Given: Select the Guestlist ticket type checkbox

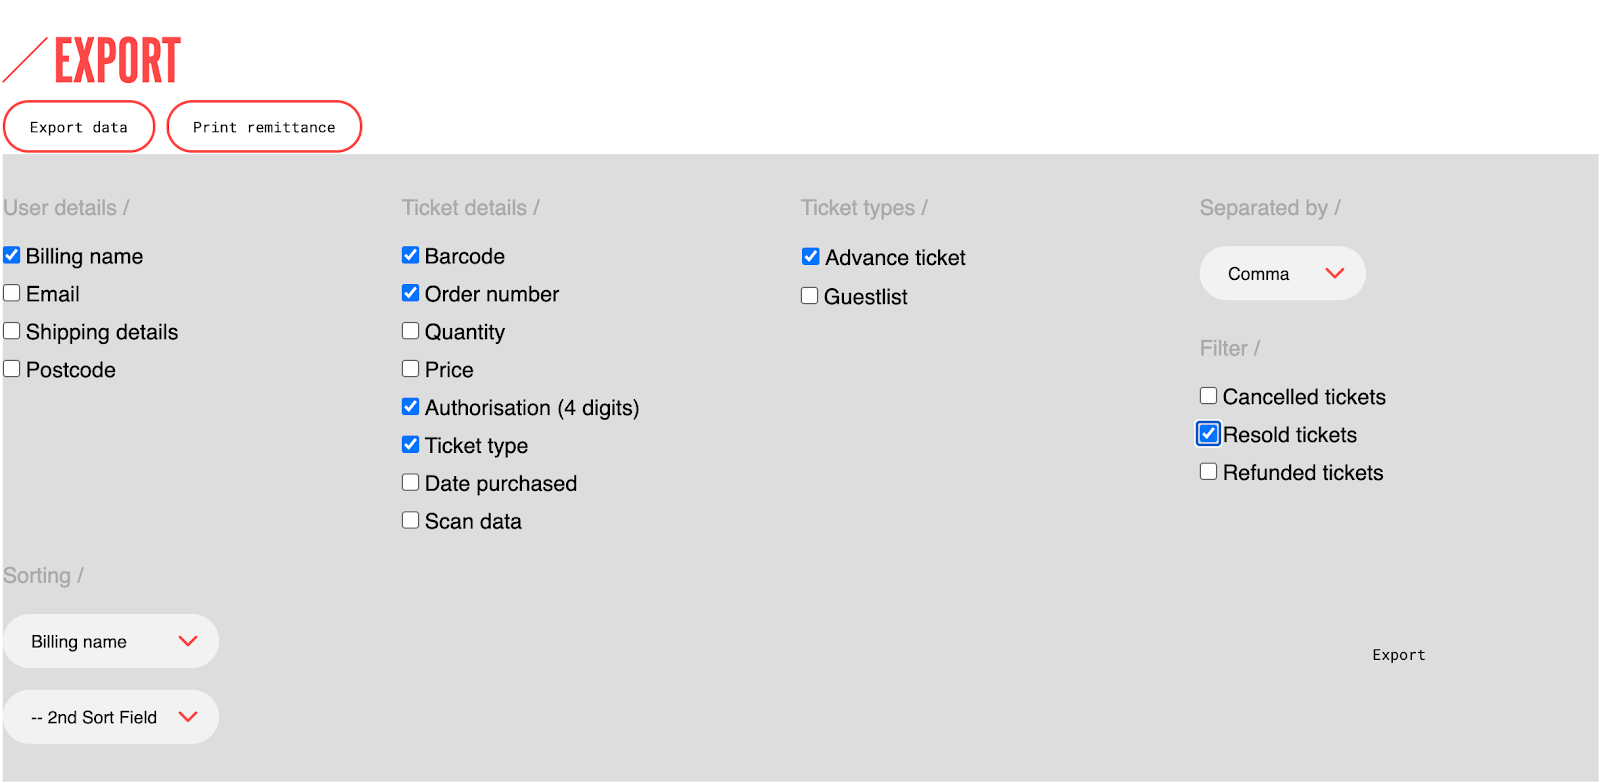Looking at the screenshot, I should pos(810,296).
